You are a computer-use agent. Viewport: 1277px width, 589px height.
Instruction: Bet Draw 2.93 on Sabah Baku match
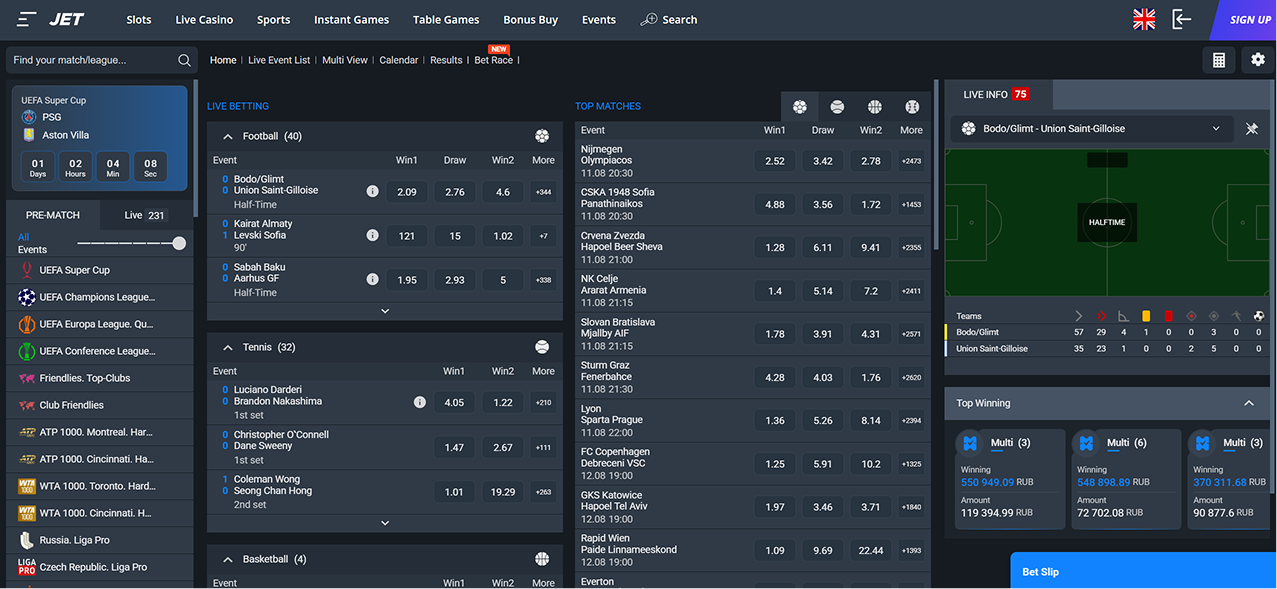point(455,280)
